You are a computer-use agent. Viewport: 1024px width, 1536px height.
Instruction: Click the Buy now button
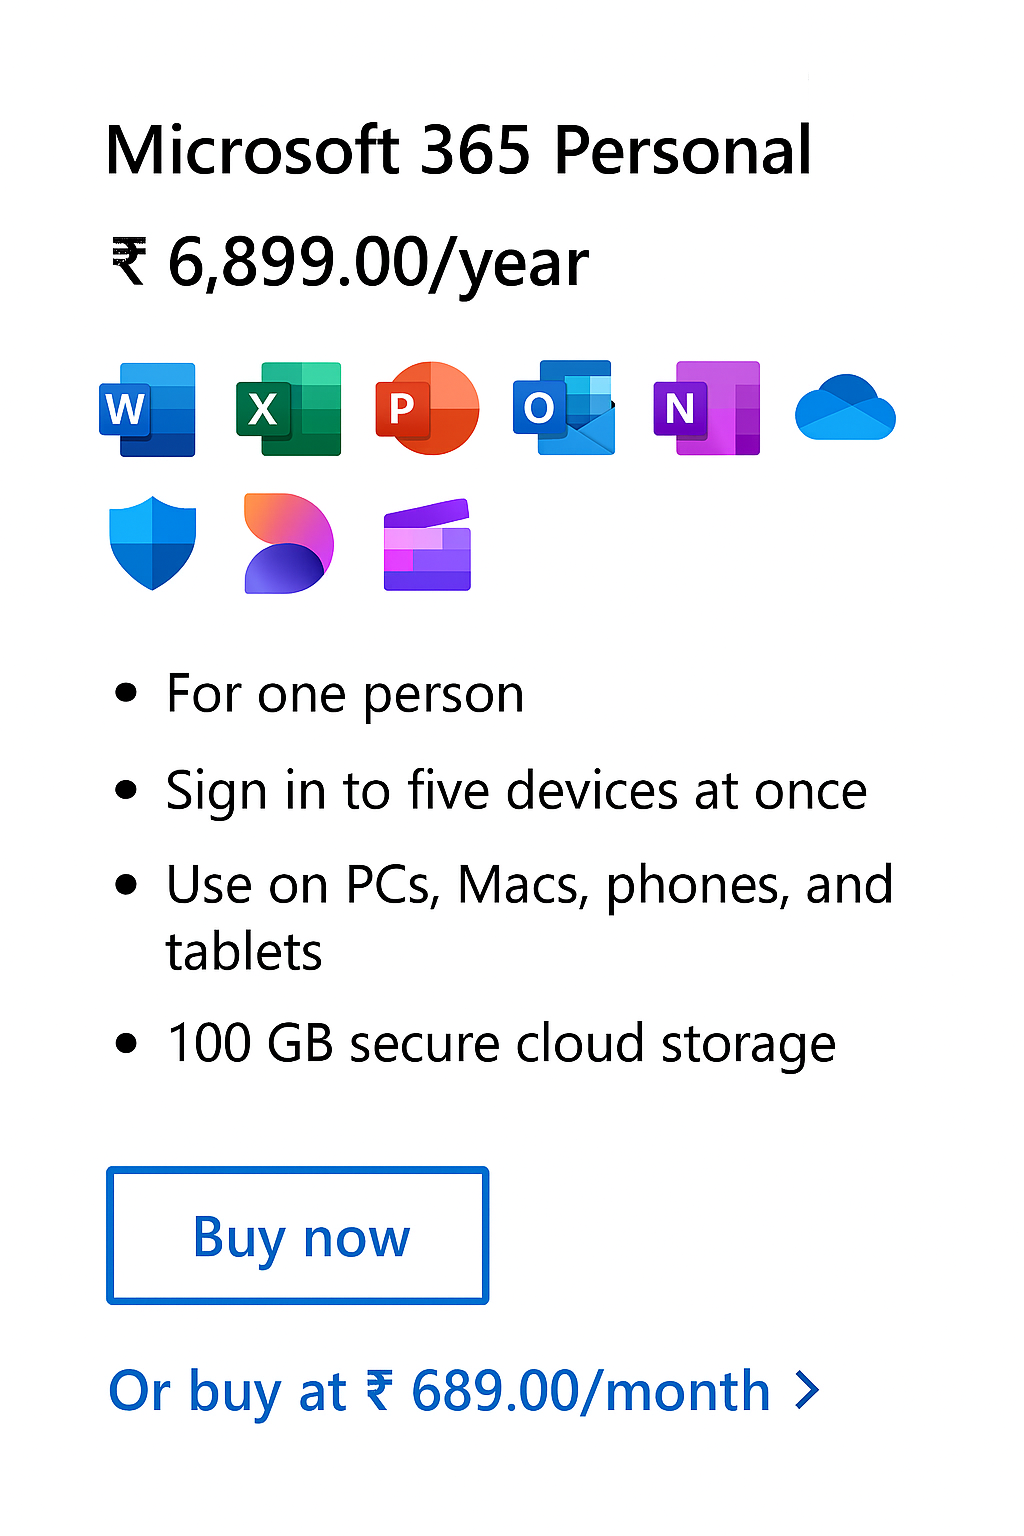(x=298, y=1235)
